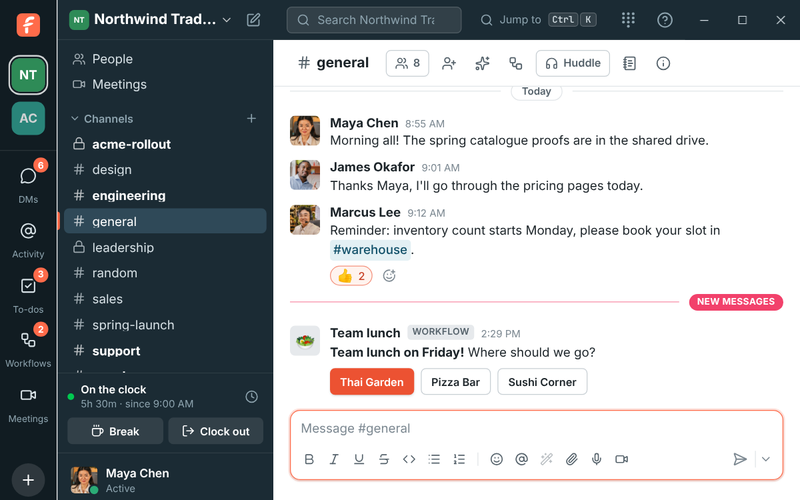The height and width of the screenshot is (500, 800).
Task: Open send options dropdown arrow
Action: click(766, 459)
